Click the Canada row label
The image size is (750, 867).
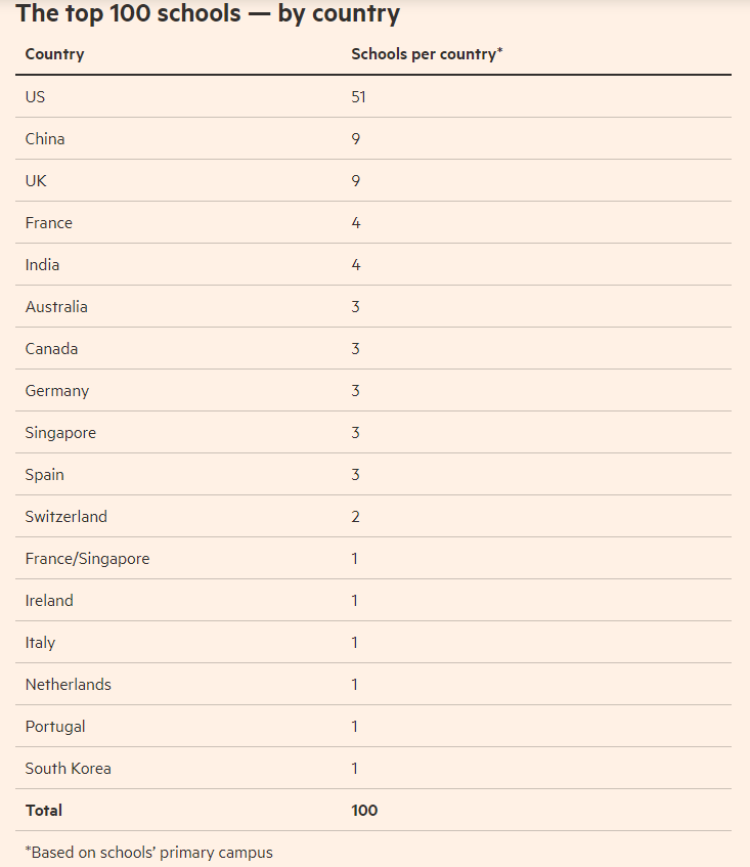point(51,349)
